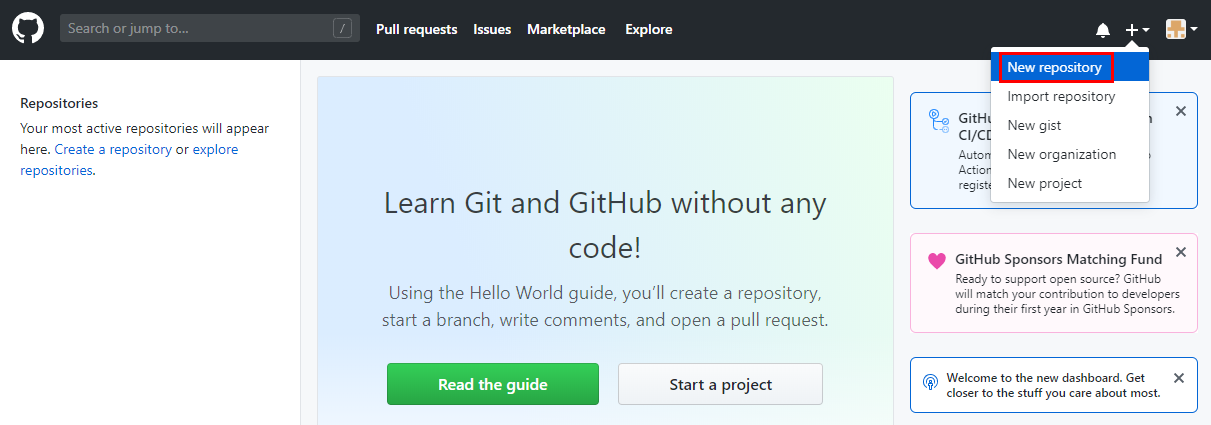Screen dimensions: 1211x425
Task: Click the Read the guide button
Action: (493, 384)
